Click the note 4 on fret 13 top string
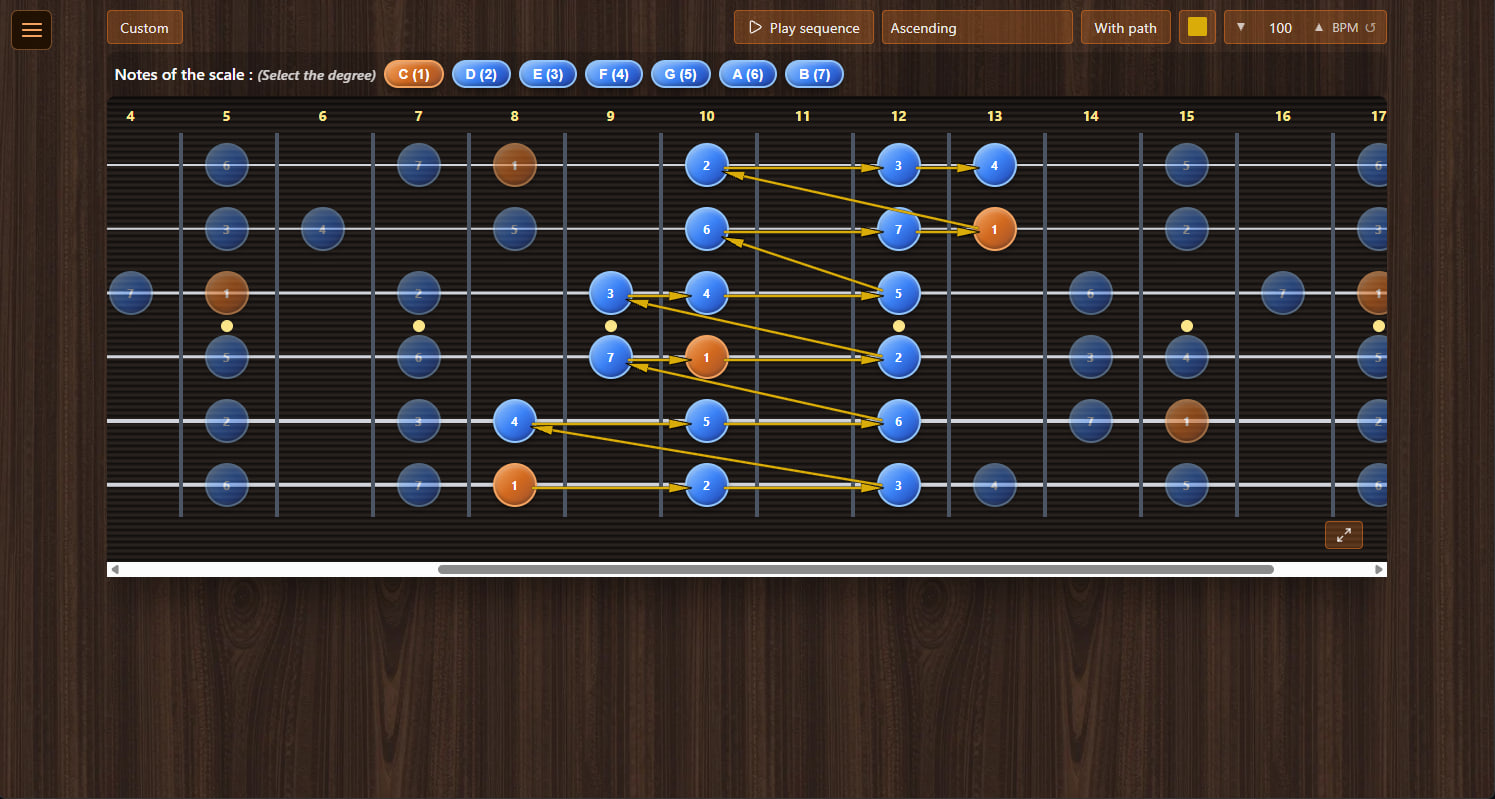This screenshot has width=1495, height=799. click(994, 165)
